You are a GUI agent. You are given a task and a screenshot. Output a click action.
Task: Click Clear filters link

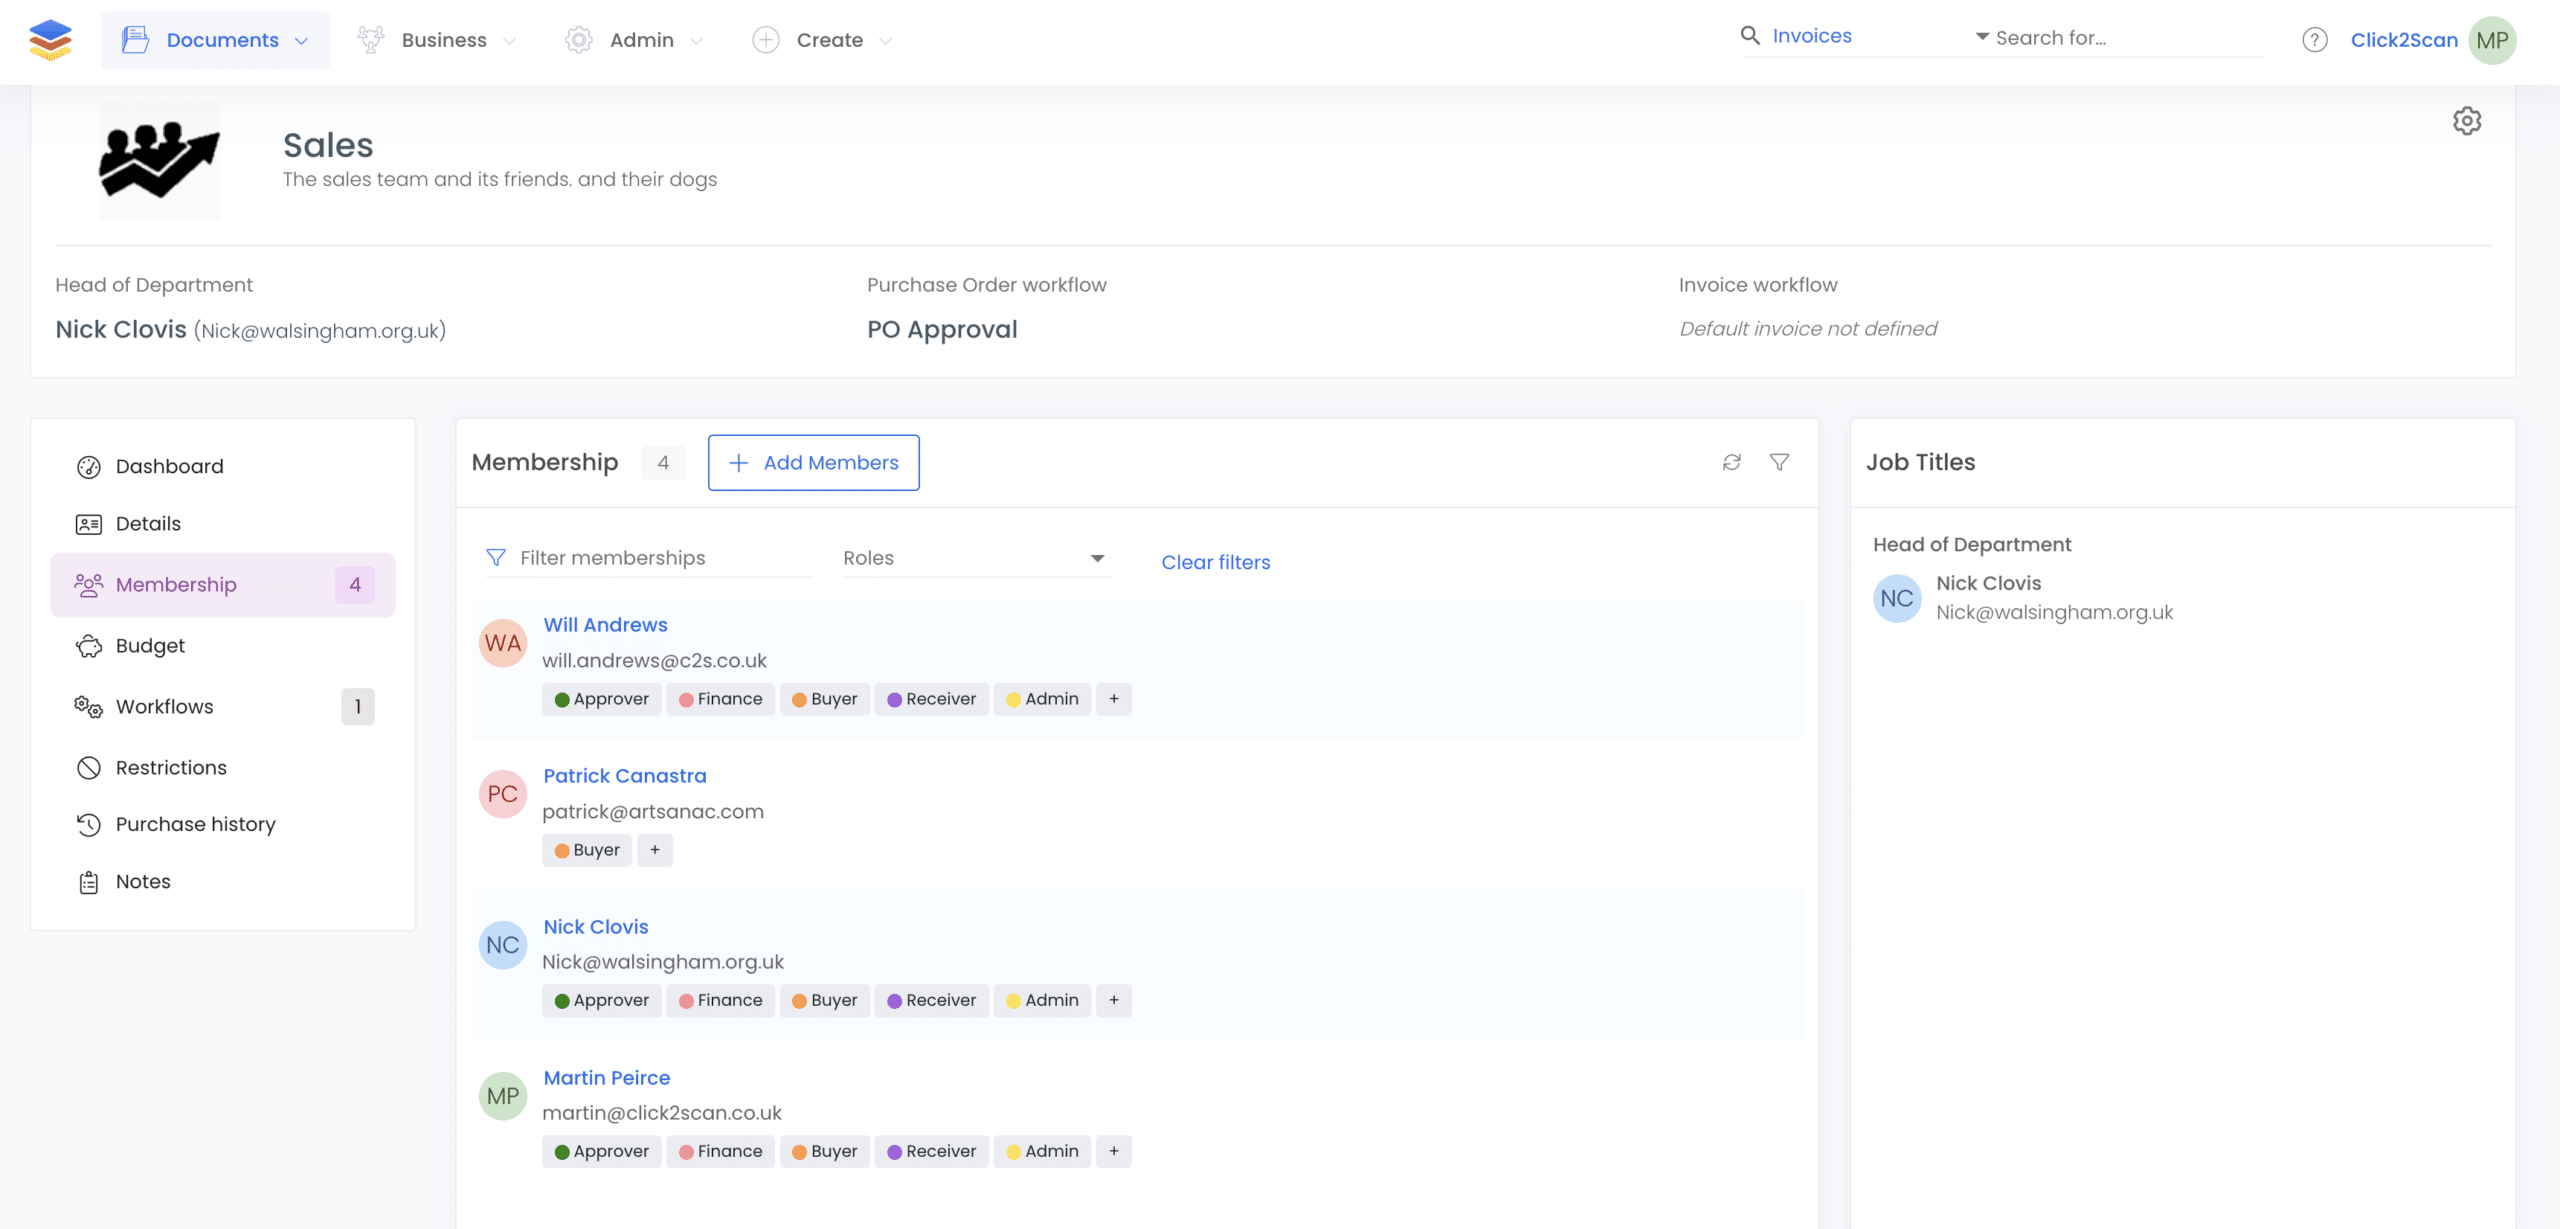pyautogui.click(x=1215, y=562)
